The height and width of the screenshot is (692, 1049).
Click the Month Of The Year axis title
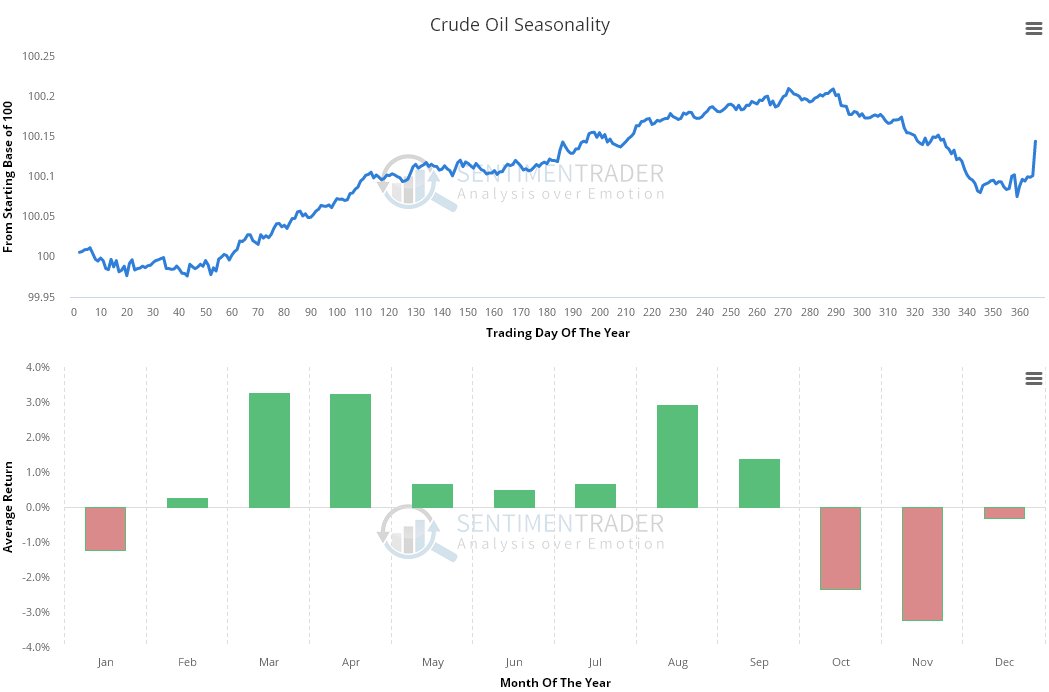click(555, 682)
